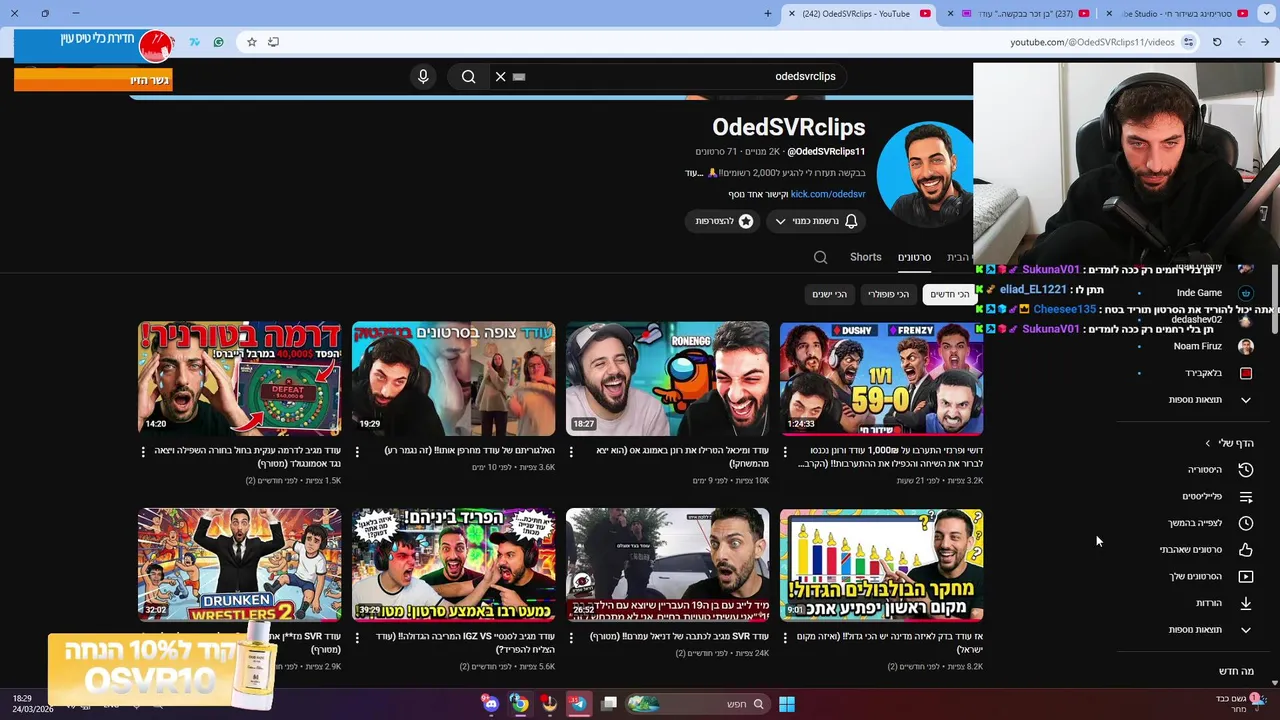Open the מחקר הבולבולים הגדול video thumbnail
Viewport: 1280px width, 720px height.
pyautogui.click(x=881, y=565)
